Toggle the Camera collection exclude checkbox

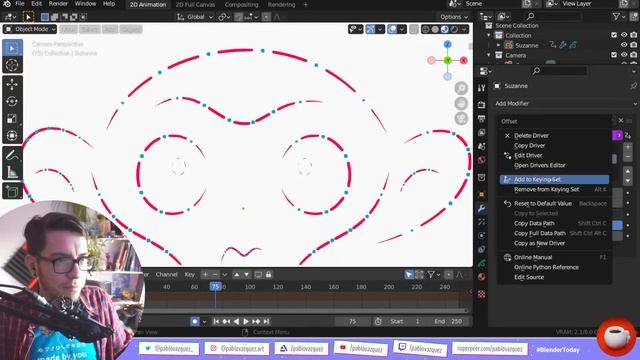614,55
